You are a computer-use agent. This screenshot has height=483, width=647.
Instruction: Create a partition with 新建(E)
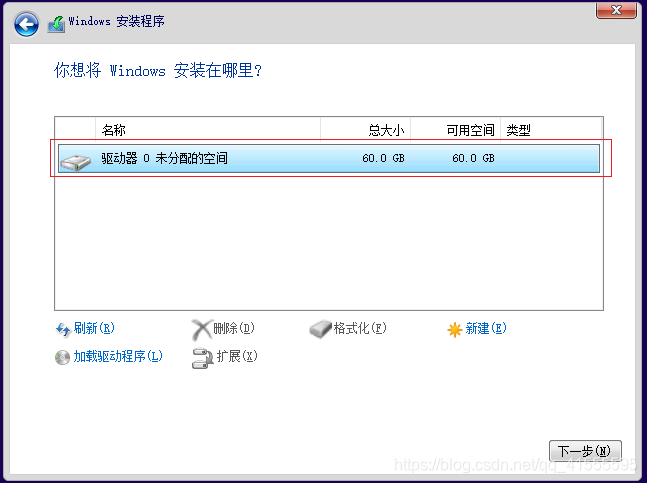click(x=486, y=328)
